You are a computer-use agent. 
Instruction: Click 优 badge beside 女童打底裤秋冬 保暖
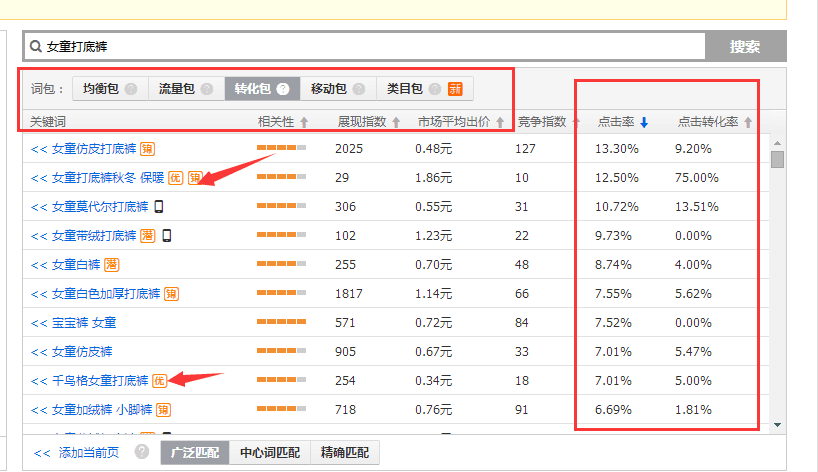[x=175, y=178]
